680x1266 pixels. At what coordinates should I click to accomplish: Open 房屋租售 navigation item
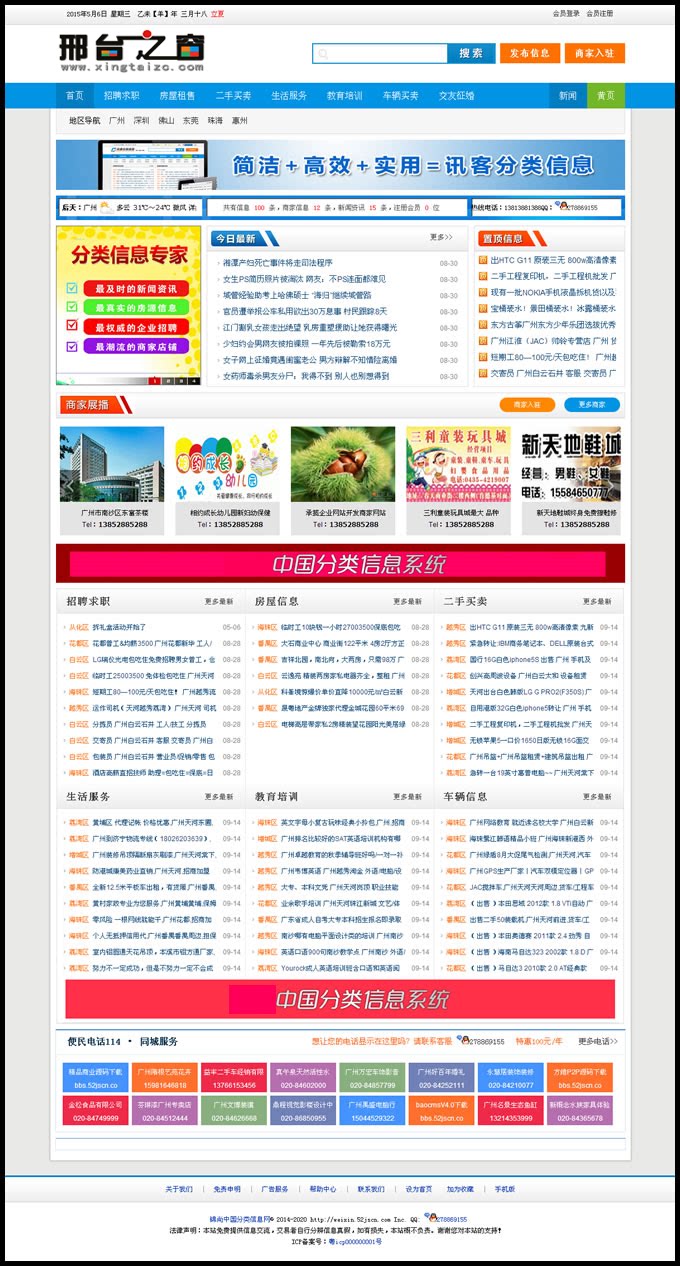(x=177, y=96)
